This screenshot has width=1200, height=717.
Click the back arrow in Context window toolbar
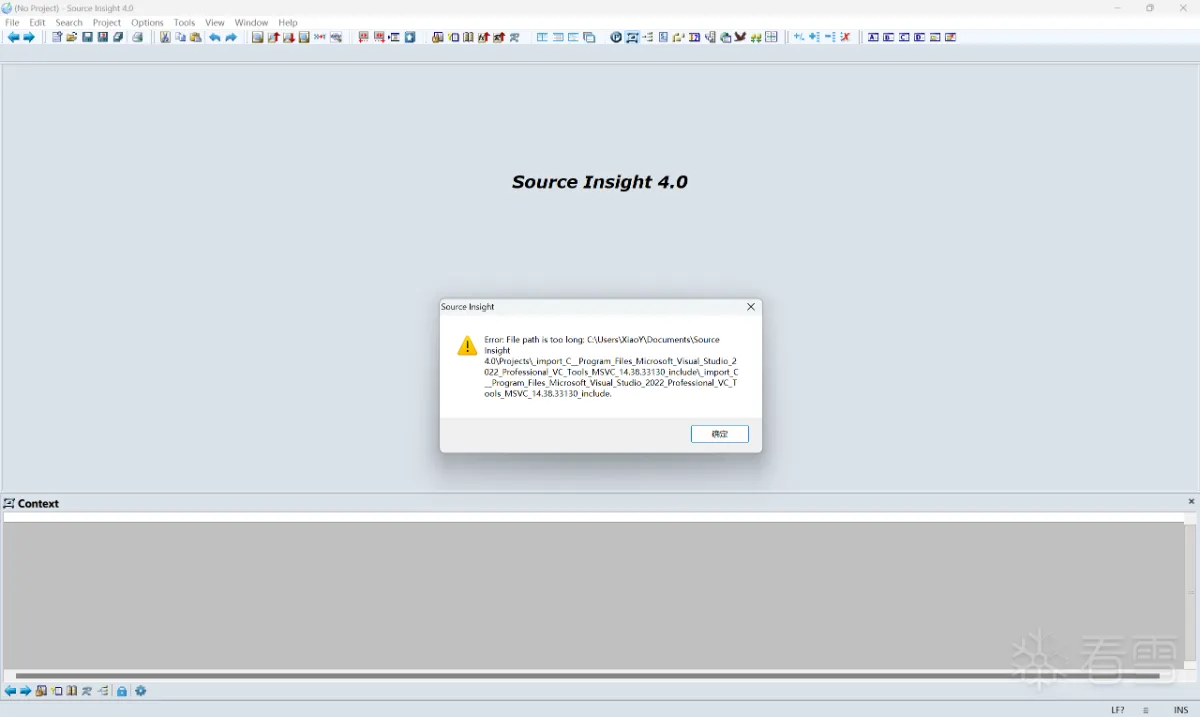click(10, 691)
